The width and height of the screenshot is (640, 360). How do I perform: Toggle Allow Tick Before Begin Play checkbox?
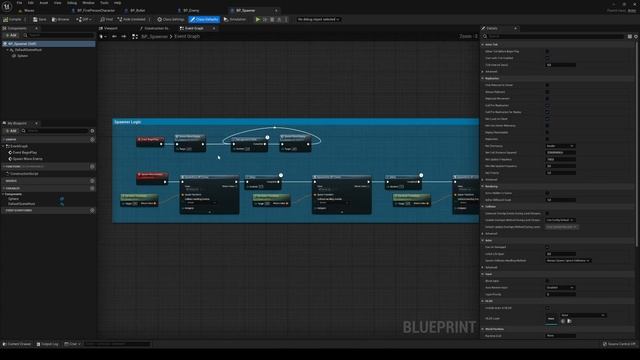coord(547,51)
